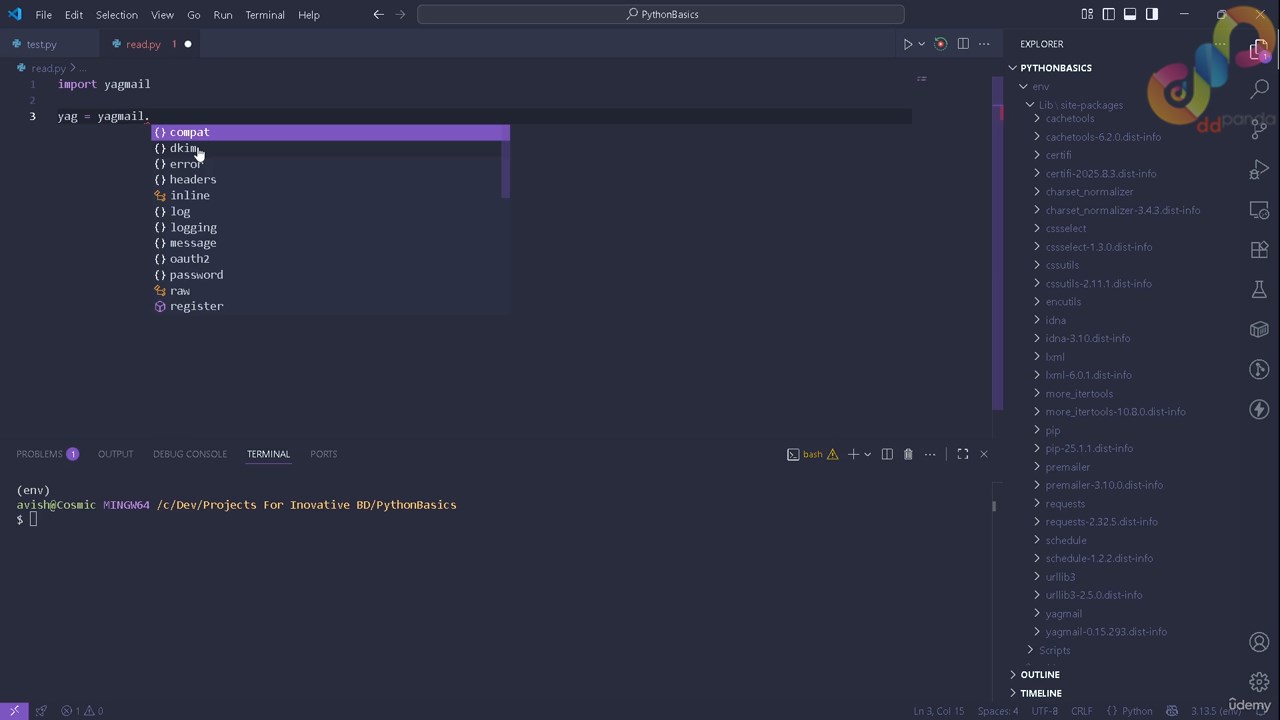Toggle the Secondary Side Bar layout button

point(1152,14)
